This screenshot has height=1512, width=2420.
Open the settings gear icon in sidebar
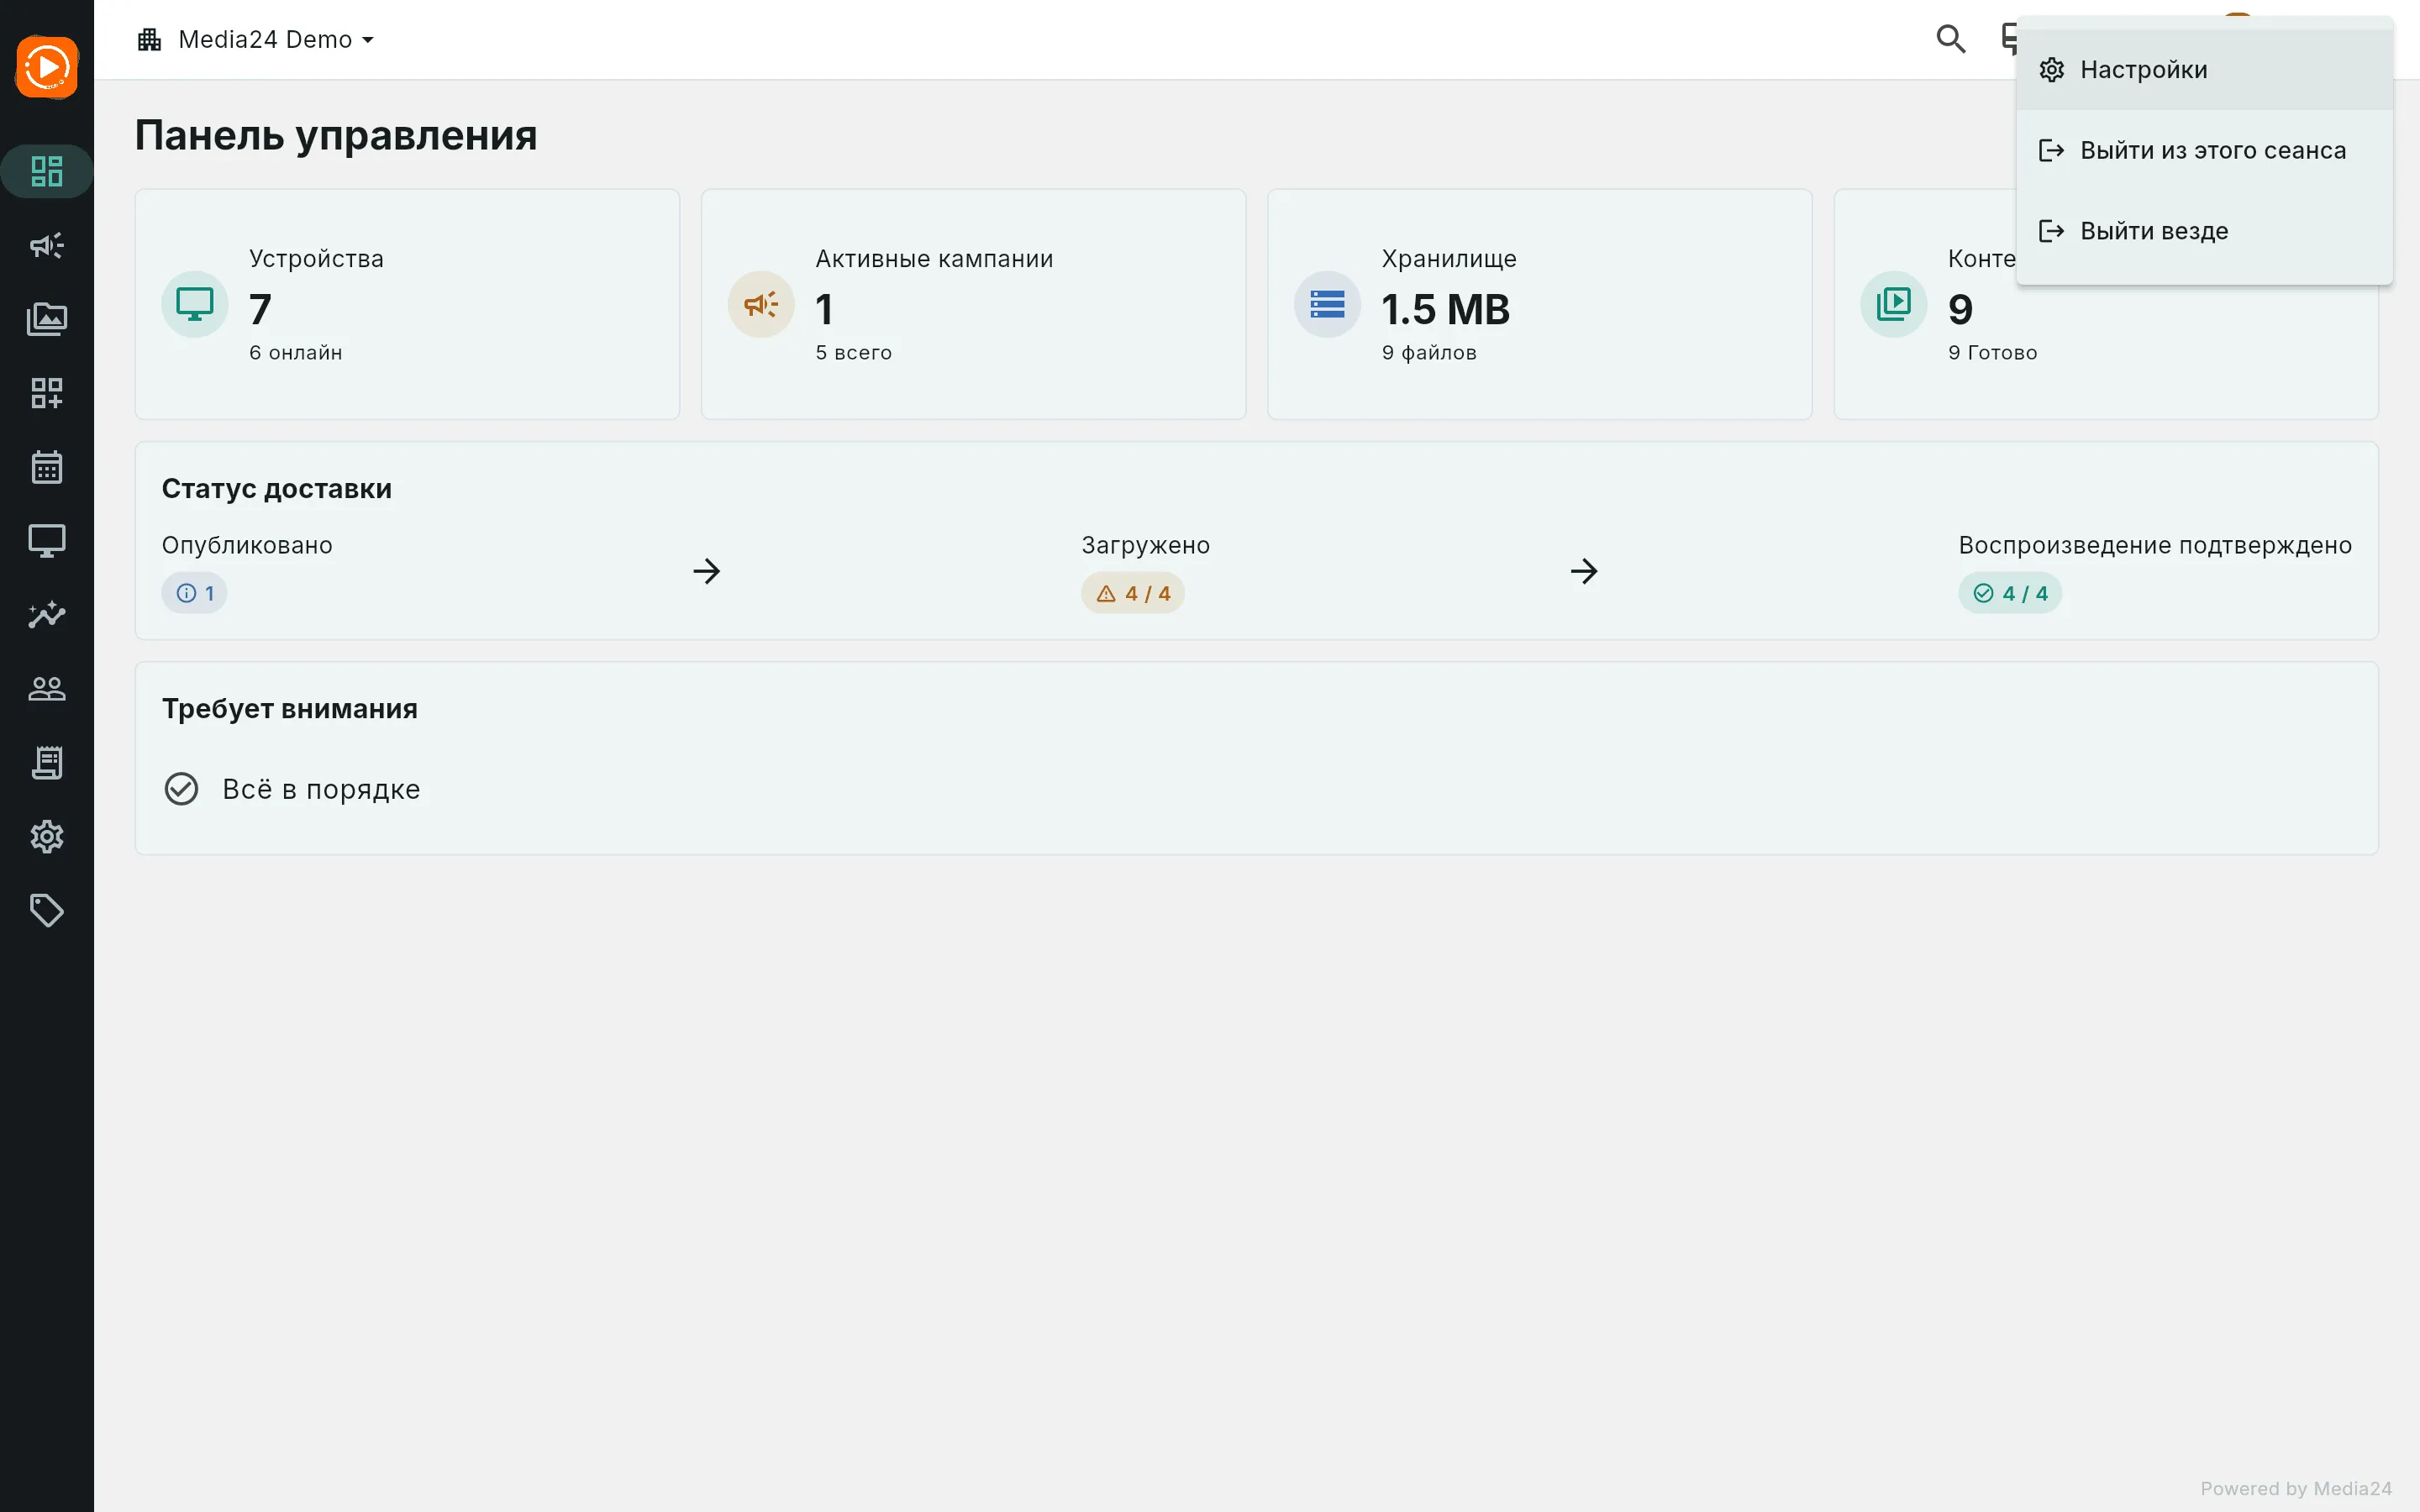pyautogui.click(x=47, y=837)
